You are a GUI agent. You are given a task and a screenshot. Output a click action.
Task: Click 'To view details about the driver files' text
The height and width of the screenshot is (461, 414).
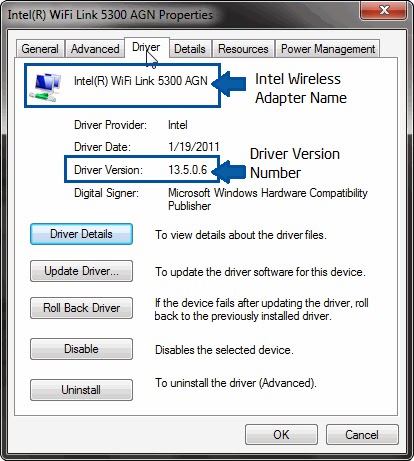tap(241, 235)
